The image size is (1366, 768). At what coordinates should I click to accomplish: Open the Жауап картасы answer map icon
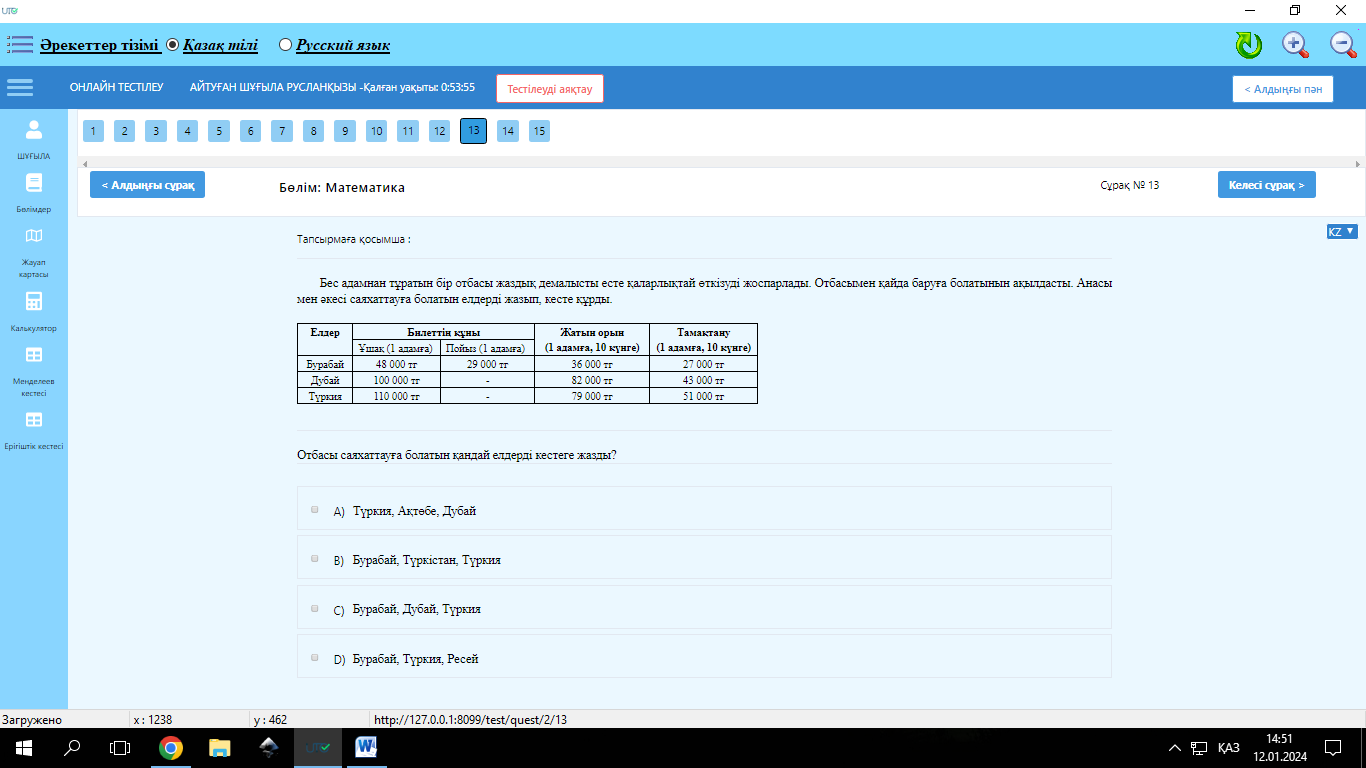pyautogui.click(x=34, y=236)
